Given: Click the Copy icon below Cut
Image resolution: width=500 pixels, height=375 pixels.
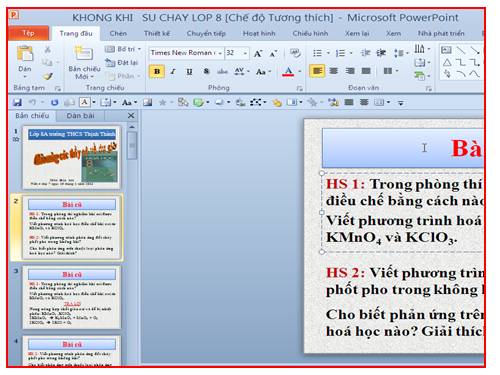Looking at the screenshot, I should pyautogui.click(x=47, y=62).
